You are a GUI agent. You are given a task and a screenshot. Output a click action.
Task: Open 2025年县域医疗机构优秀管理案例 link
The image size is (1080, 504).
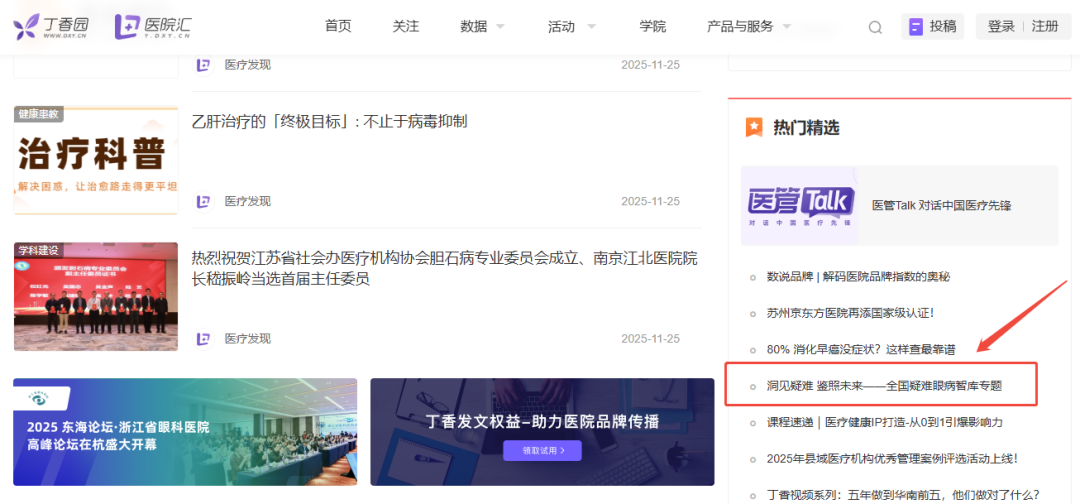[892, 458]
